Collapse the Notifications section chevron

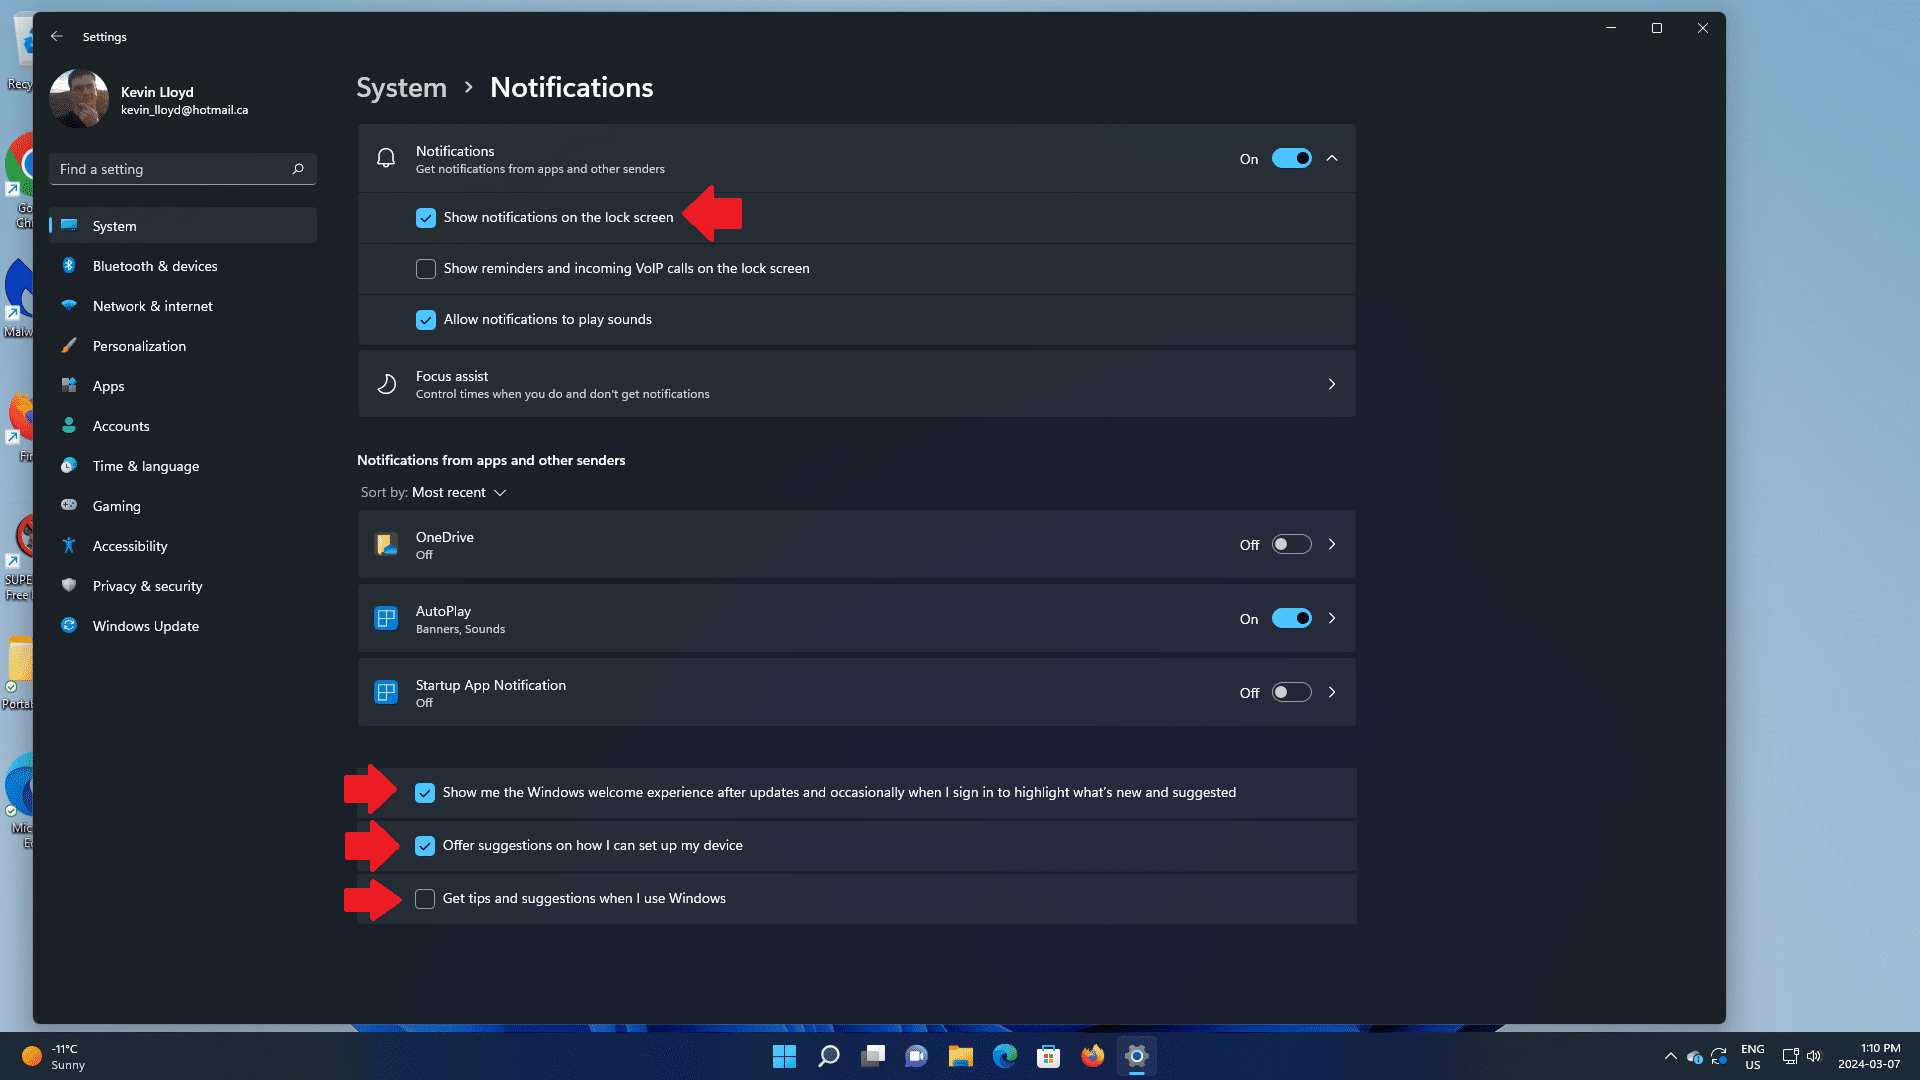click(x=1332, y=158)
